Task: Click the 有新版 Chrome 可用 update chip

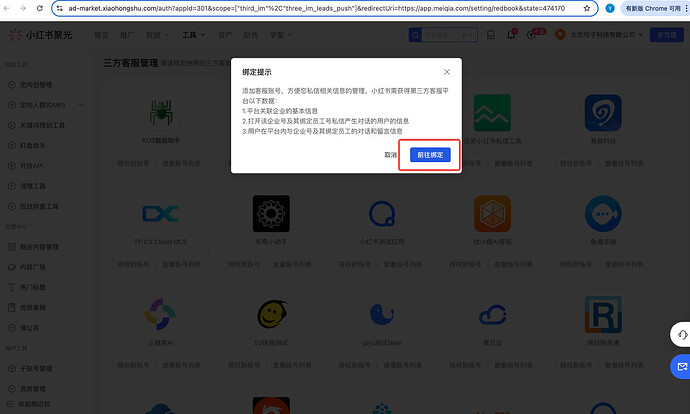Action: [x=653, y=8]
